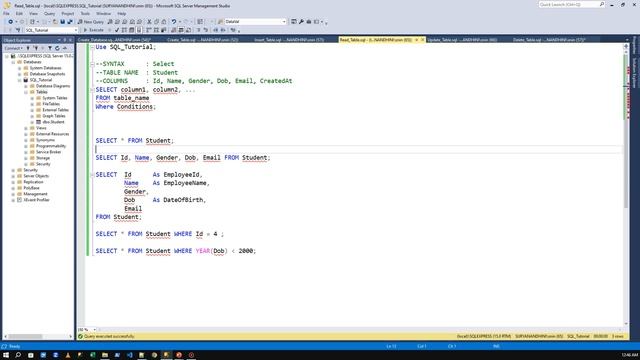Open the Windows Start menu
Viewport: 640px width, 360px height.
pyautogui.click(x=6, y=355)
